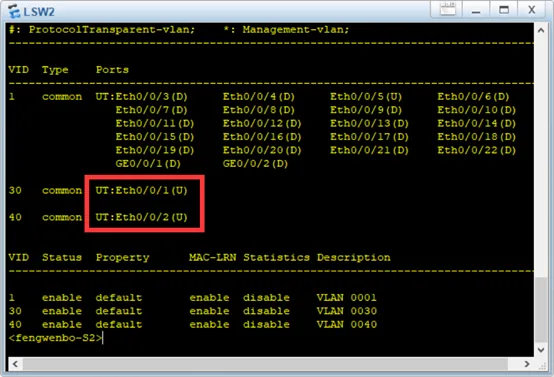The image size is (554, 377).
Task: Click the vertical scrollbar thumb
Action: [541, 310]
